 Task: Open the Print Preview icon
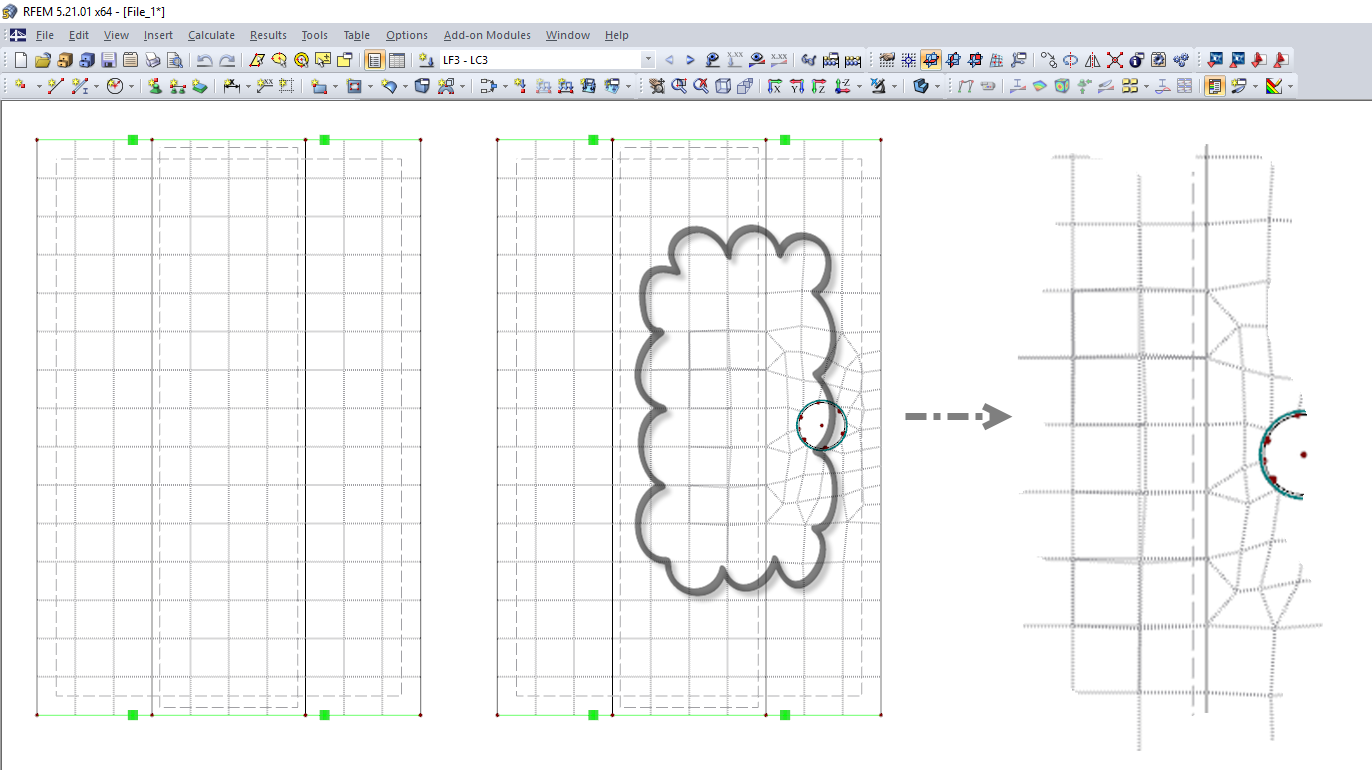click(x=174, y=59)
